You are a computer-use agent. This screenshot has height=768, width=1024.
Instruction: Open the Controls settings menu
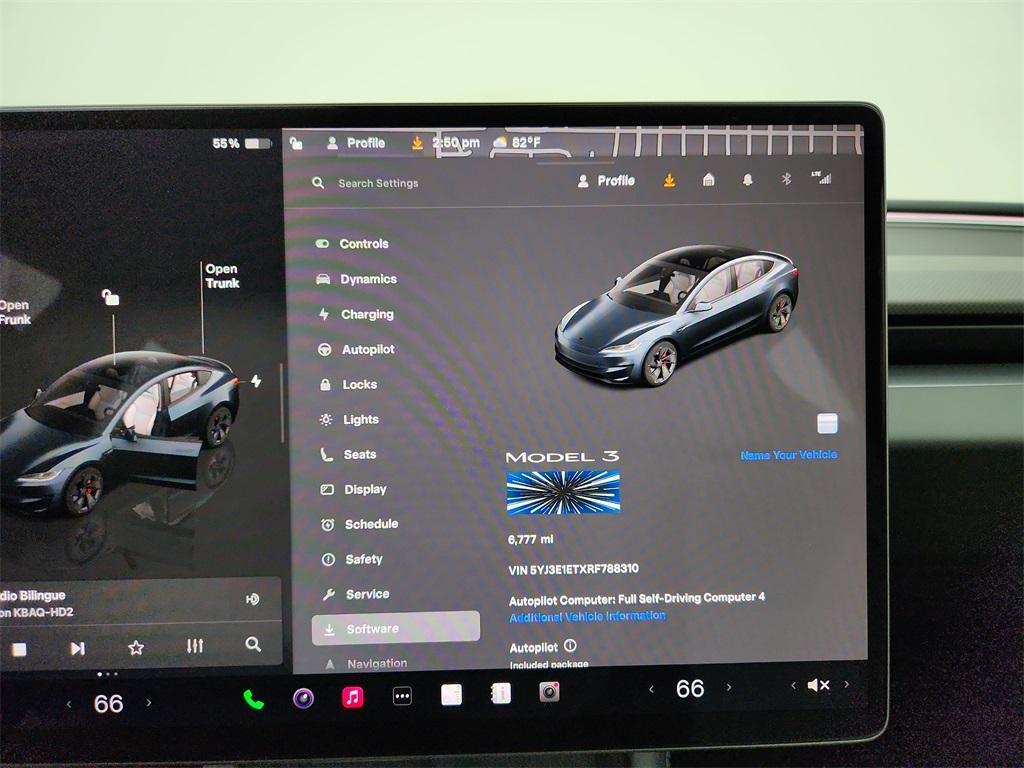(x=353, y=244)
